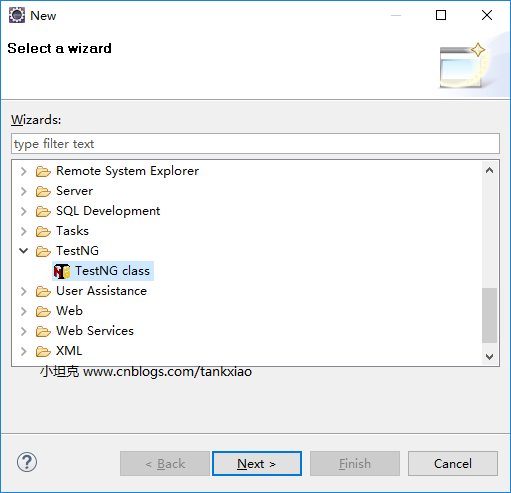Expand the Web category
Image resolution: width=511 pixels, height=493 pixels.
click(23, 311)
